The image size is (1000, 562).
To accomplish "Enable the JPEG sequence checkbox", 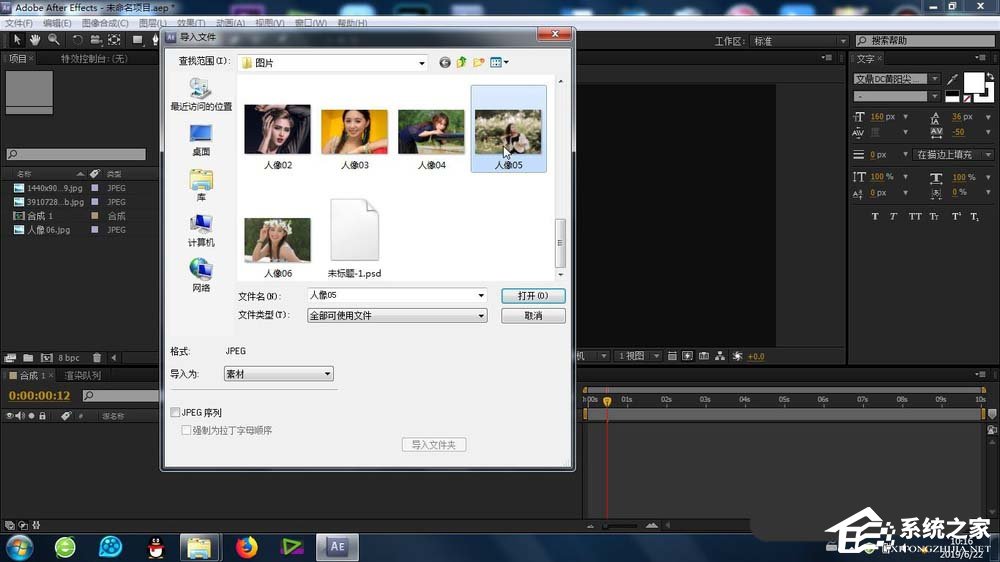I will click(x=176, y=412).
